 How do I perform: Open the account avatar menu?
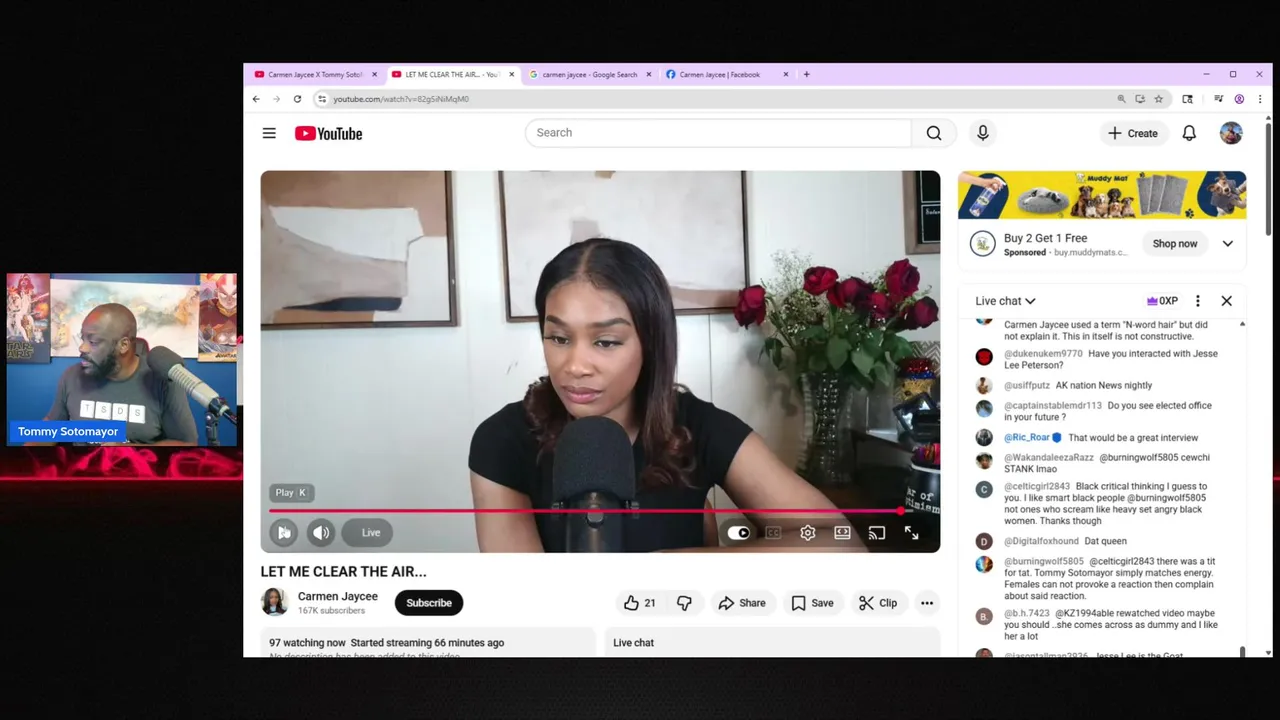tap(1231, 133)
